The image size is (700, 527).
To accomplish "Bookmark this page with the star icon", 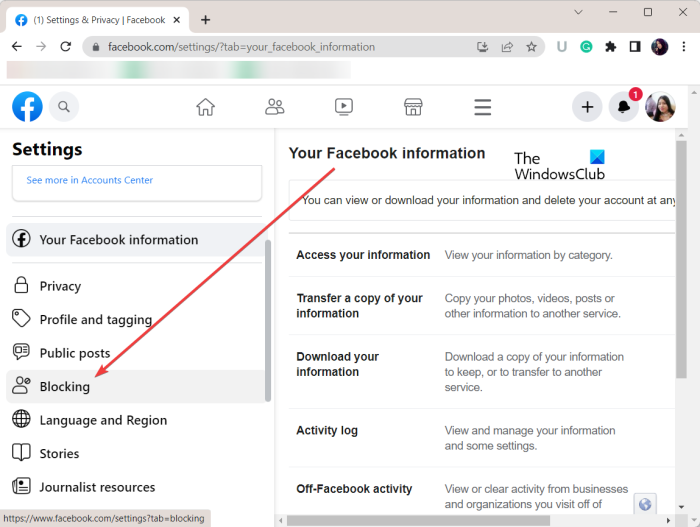I will tap(531, 46).
